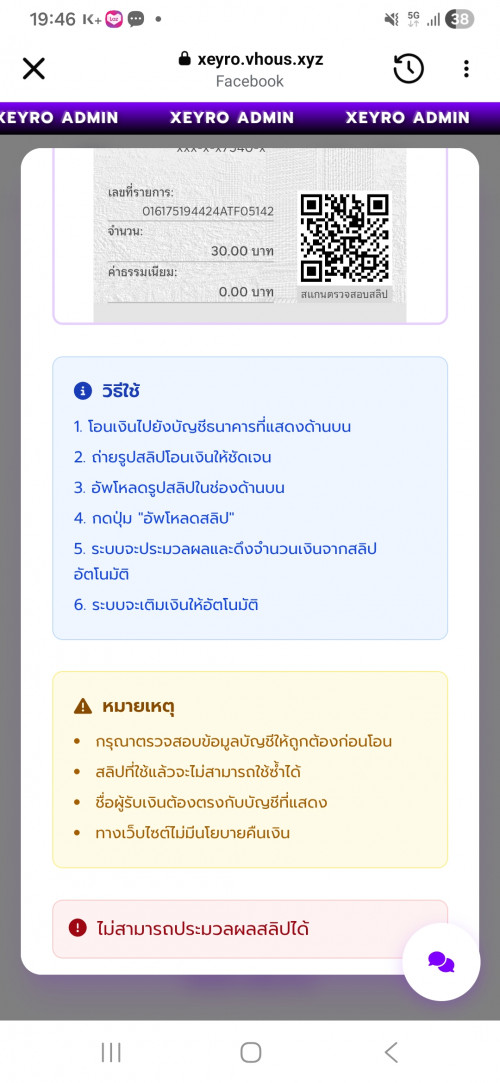Image resolution: width=500 pixels, height=1083 pixels.
Task: Tap the 30.00 บาท amount on the slip
Action: coord(242,251)
